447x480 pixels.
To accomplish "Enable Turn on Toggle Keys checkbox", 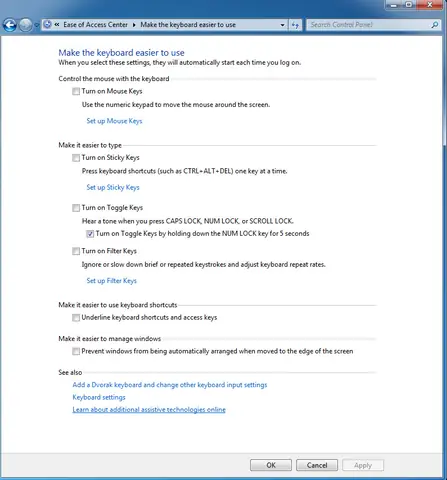I will tap(76, 208).
